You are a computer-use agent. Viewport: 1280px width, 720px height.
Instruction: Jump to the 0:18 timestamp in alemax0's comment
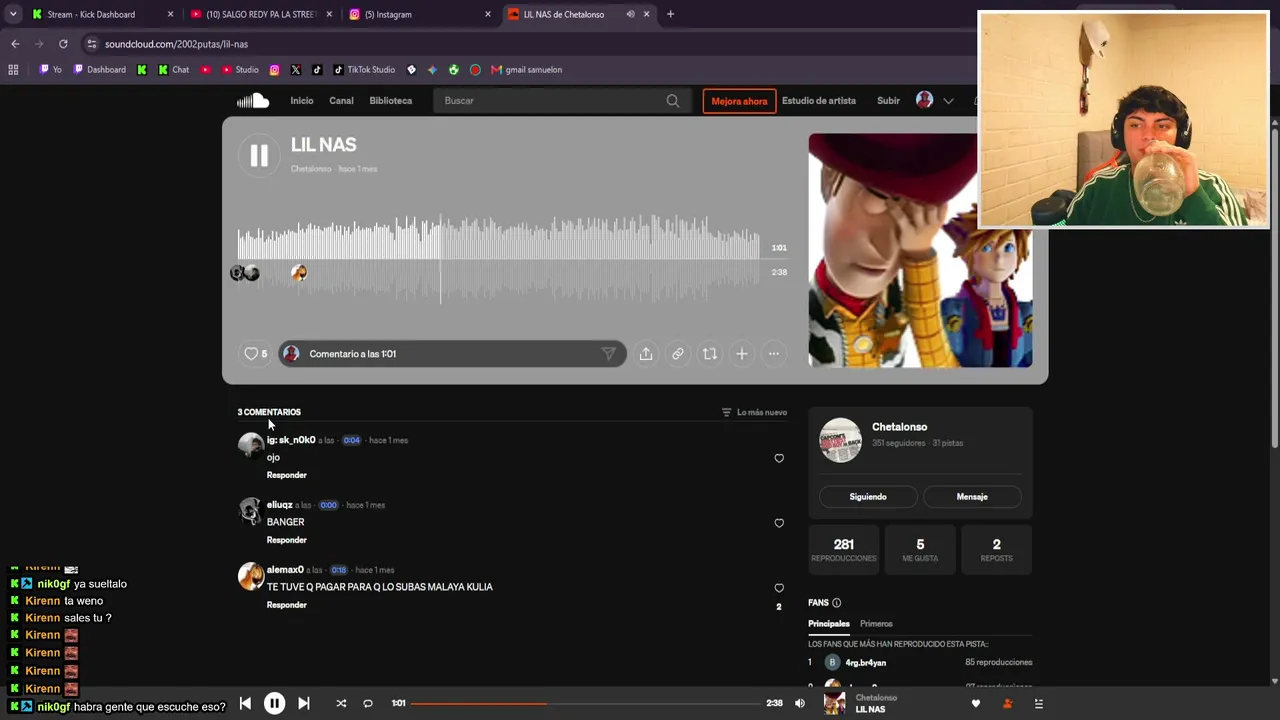[x=339, y=570]
